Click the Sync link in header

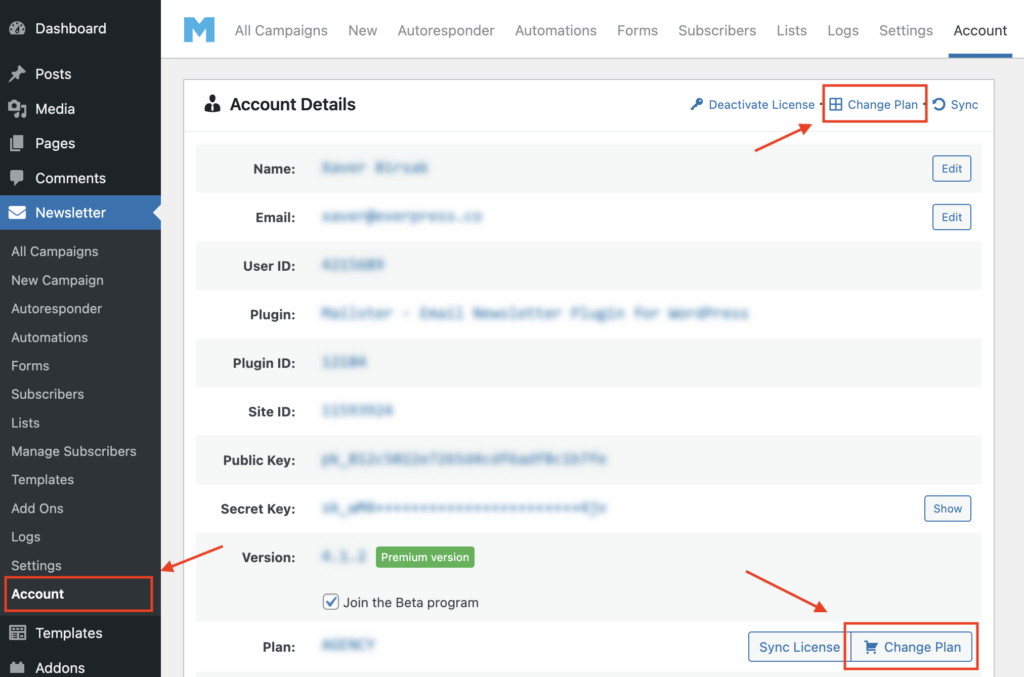[x=955, y=104]
